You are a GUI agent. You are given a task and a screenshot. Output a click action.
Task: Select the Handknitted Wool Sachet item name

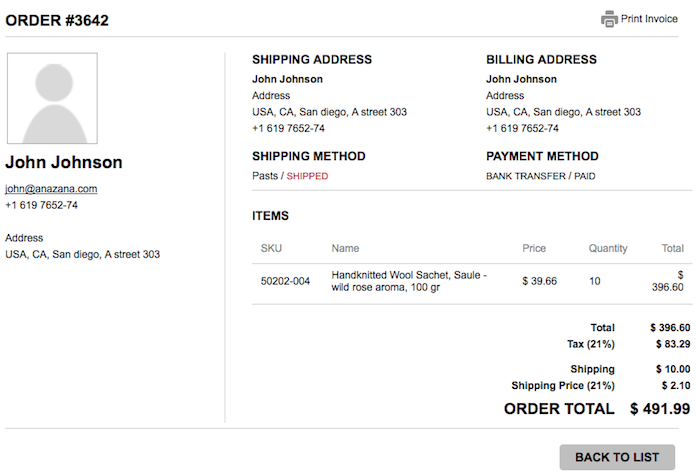pyautogui.click(x=409, y=281)
